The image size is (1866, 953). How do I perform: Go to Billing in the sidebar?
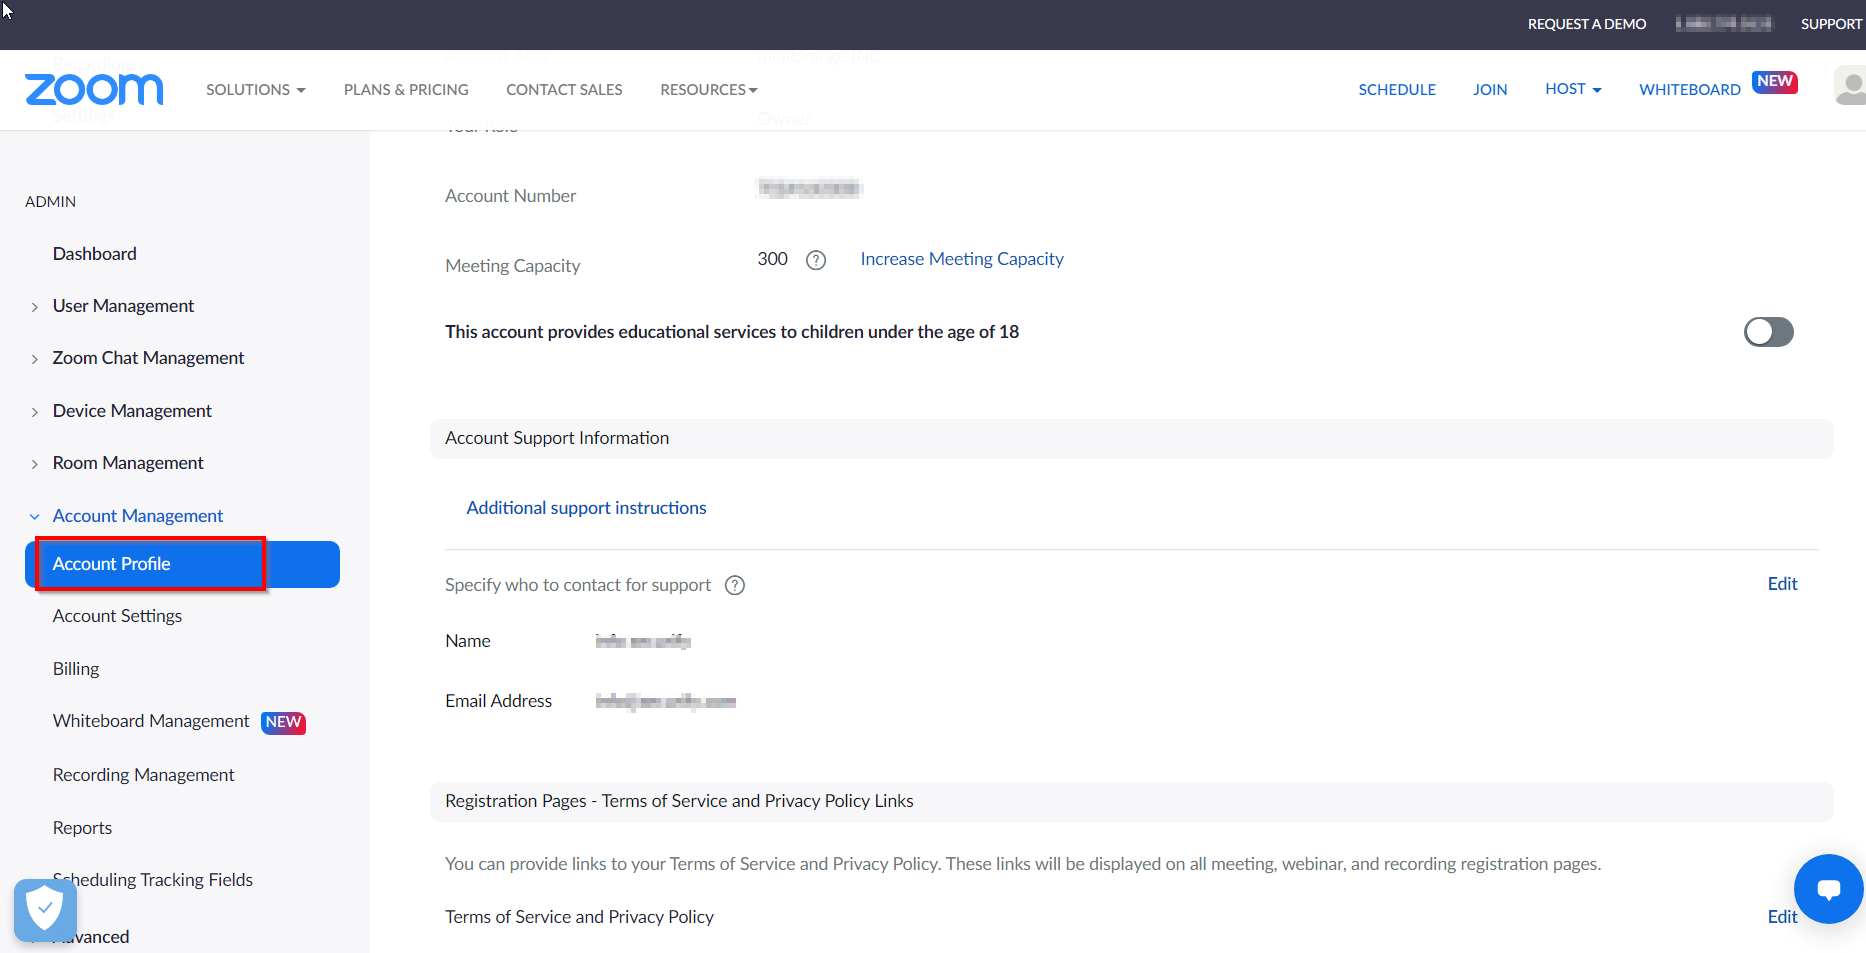tap(76, 669)
